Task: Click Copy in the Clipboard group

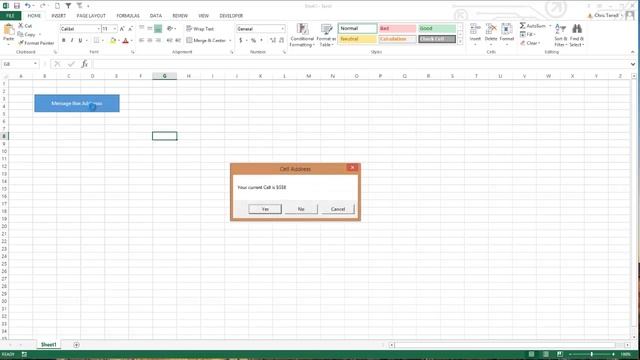Action: pyautogui.click(x=27, y=34)
